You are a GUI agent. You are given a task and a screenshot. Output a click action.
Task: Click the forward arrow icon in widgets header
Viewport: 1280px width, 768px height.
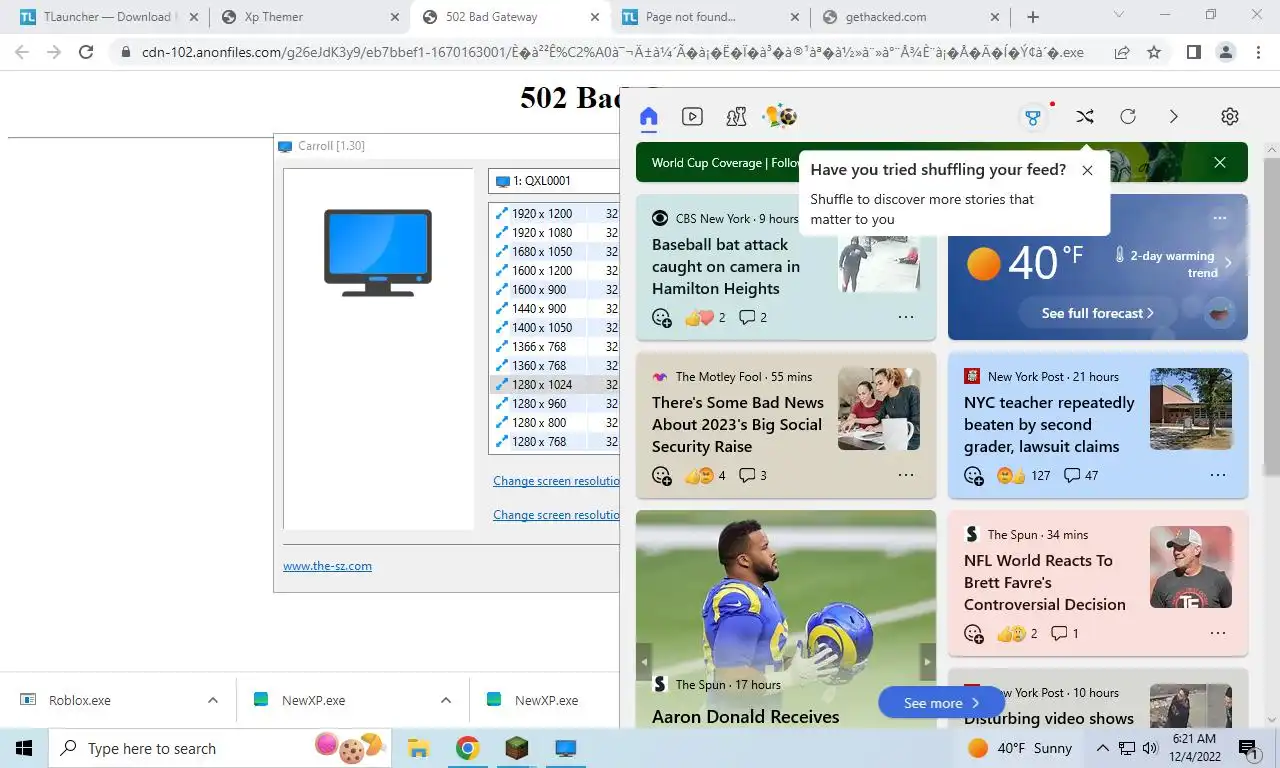click(x=1174, y=117)
